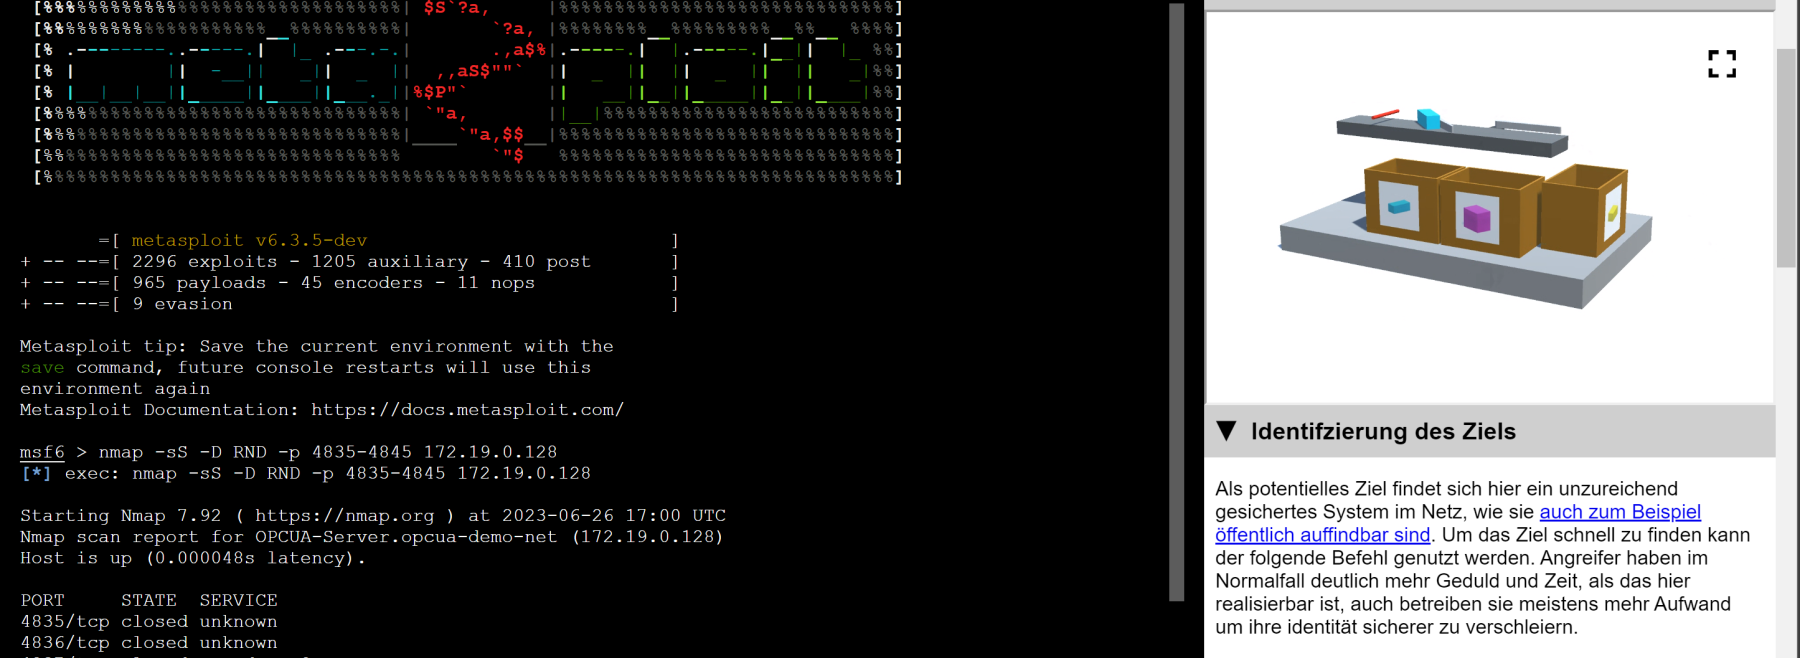Click the 'Identifzierung des Ziels' heading text
Viewport: 1800px width, 658px height.
click(x=1383, y=431)
